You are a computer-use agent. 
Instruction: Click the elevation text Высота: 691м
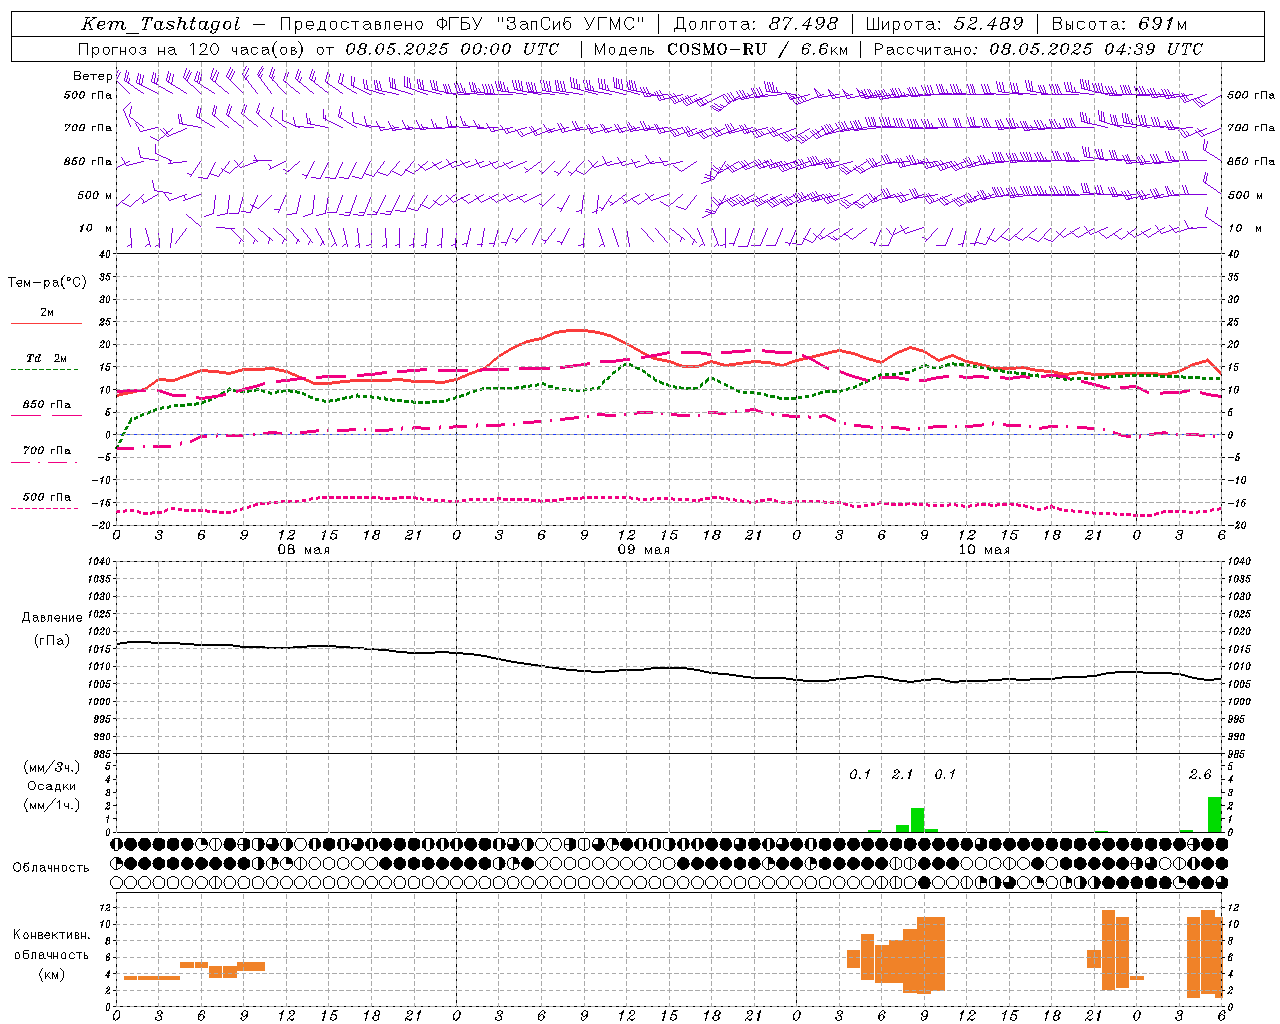(1119, 25)
